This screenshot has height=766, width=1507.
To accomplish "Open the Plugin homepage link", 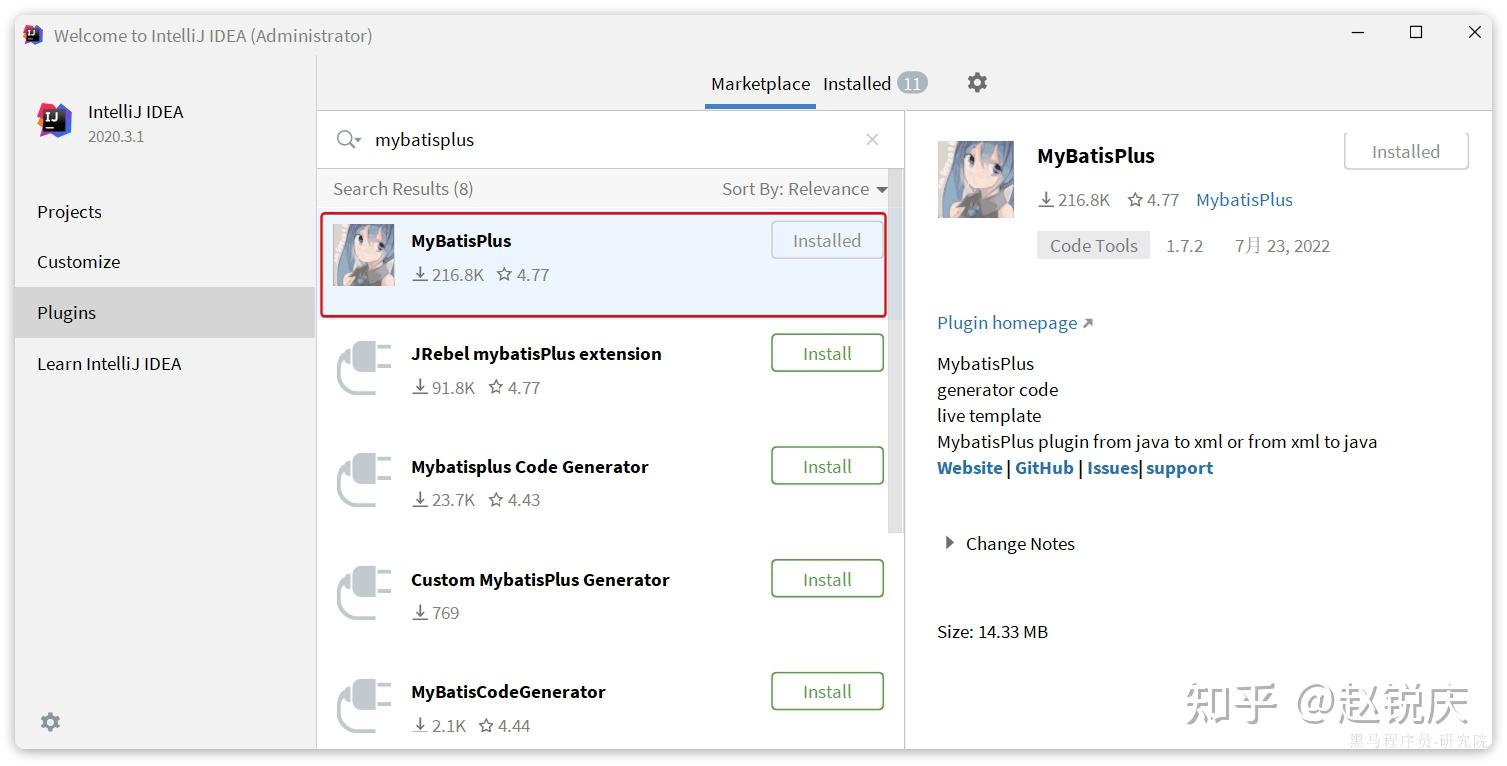I will [1008, 322].
